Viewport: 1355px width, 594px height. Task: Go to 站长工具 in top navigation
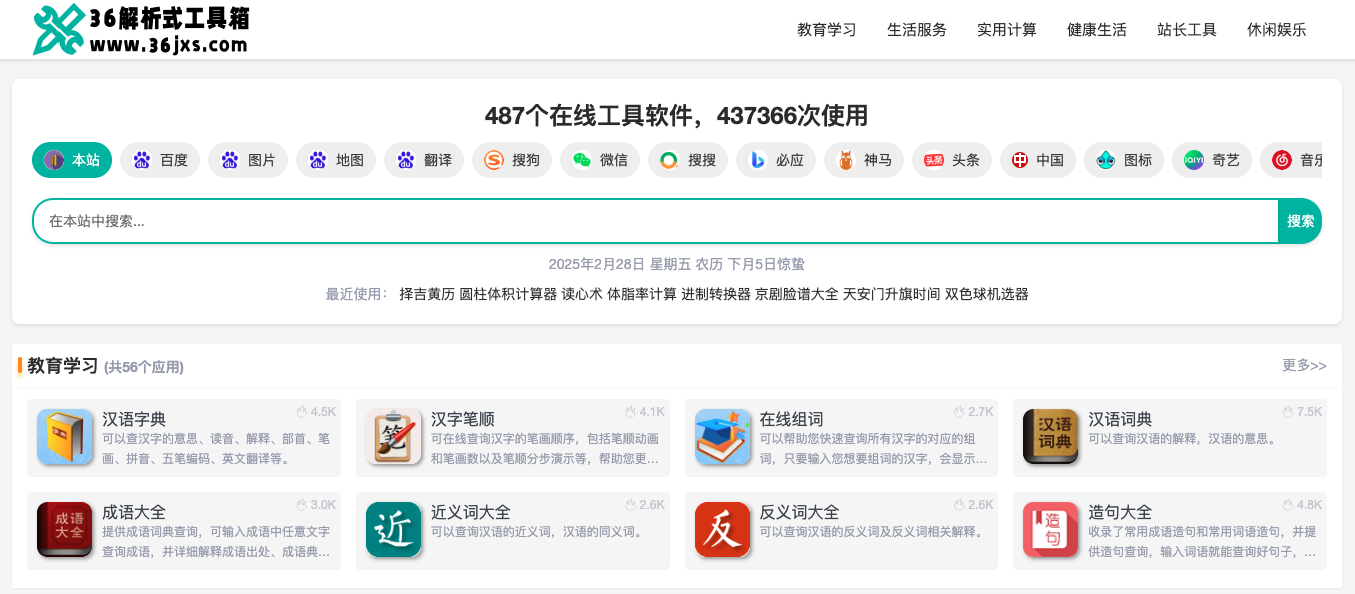pyautogui.click(x=1186, y=30)
